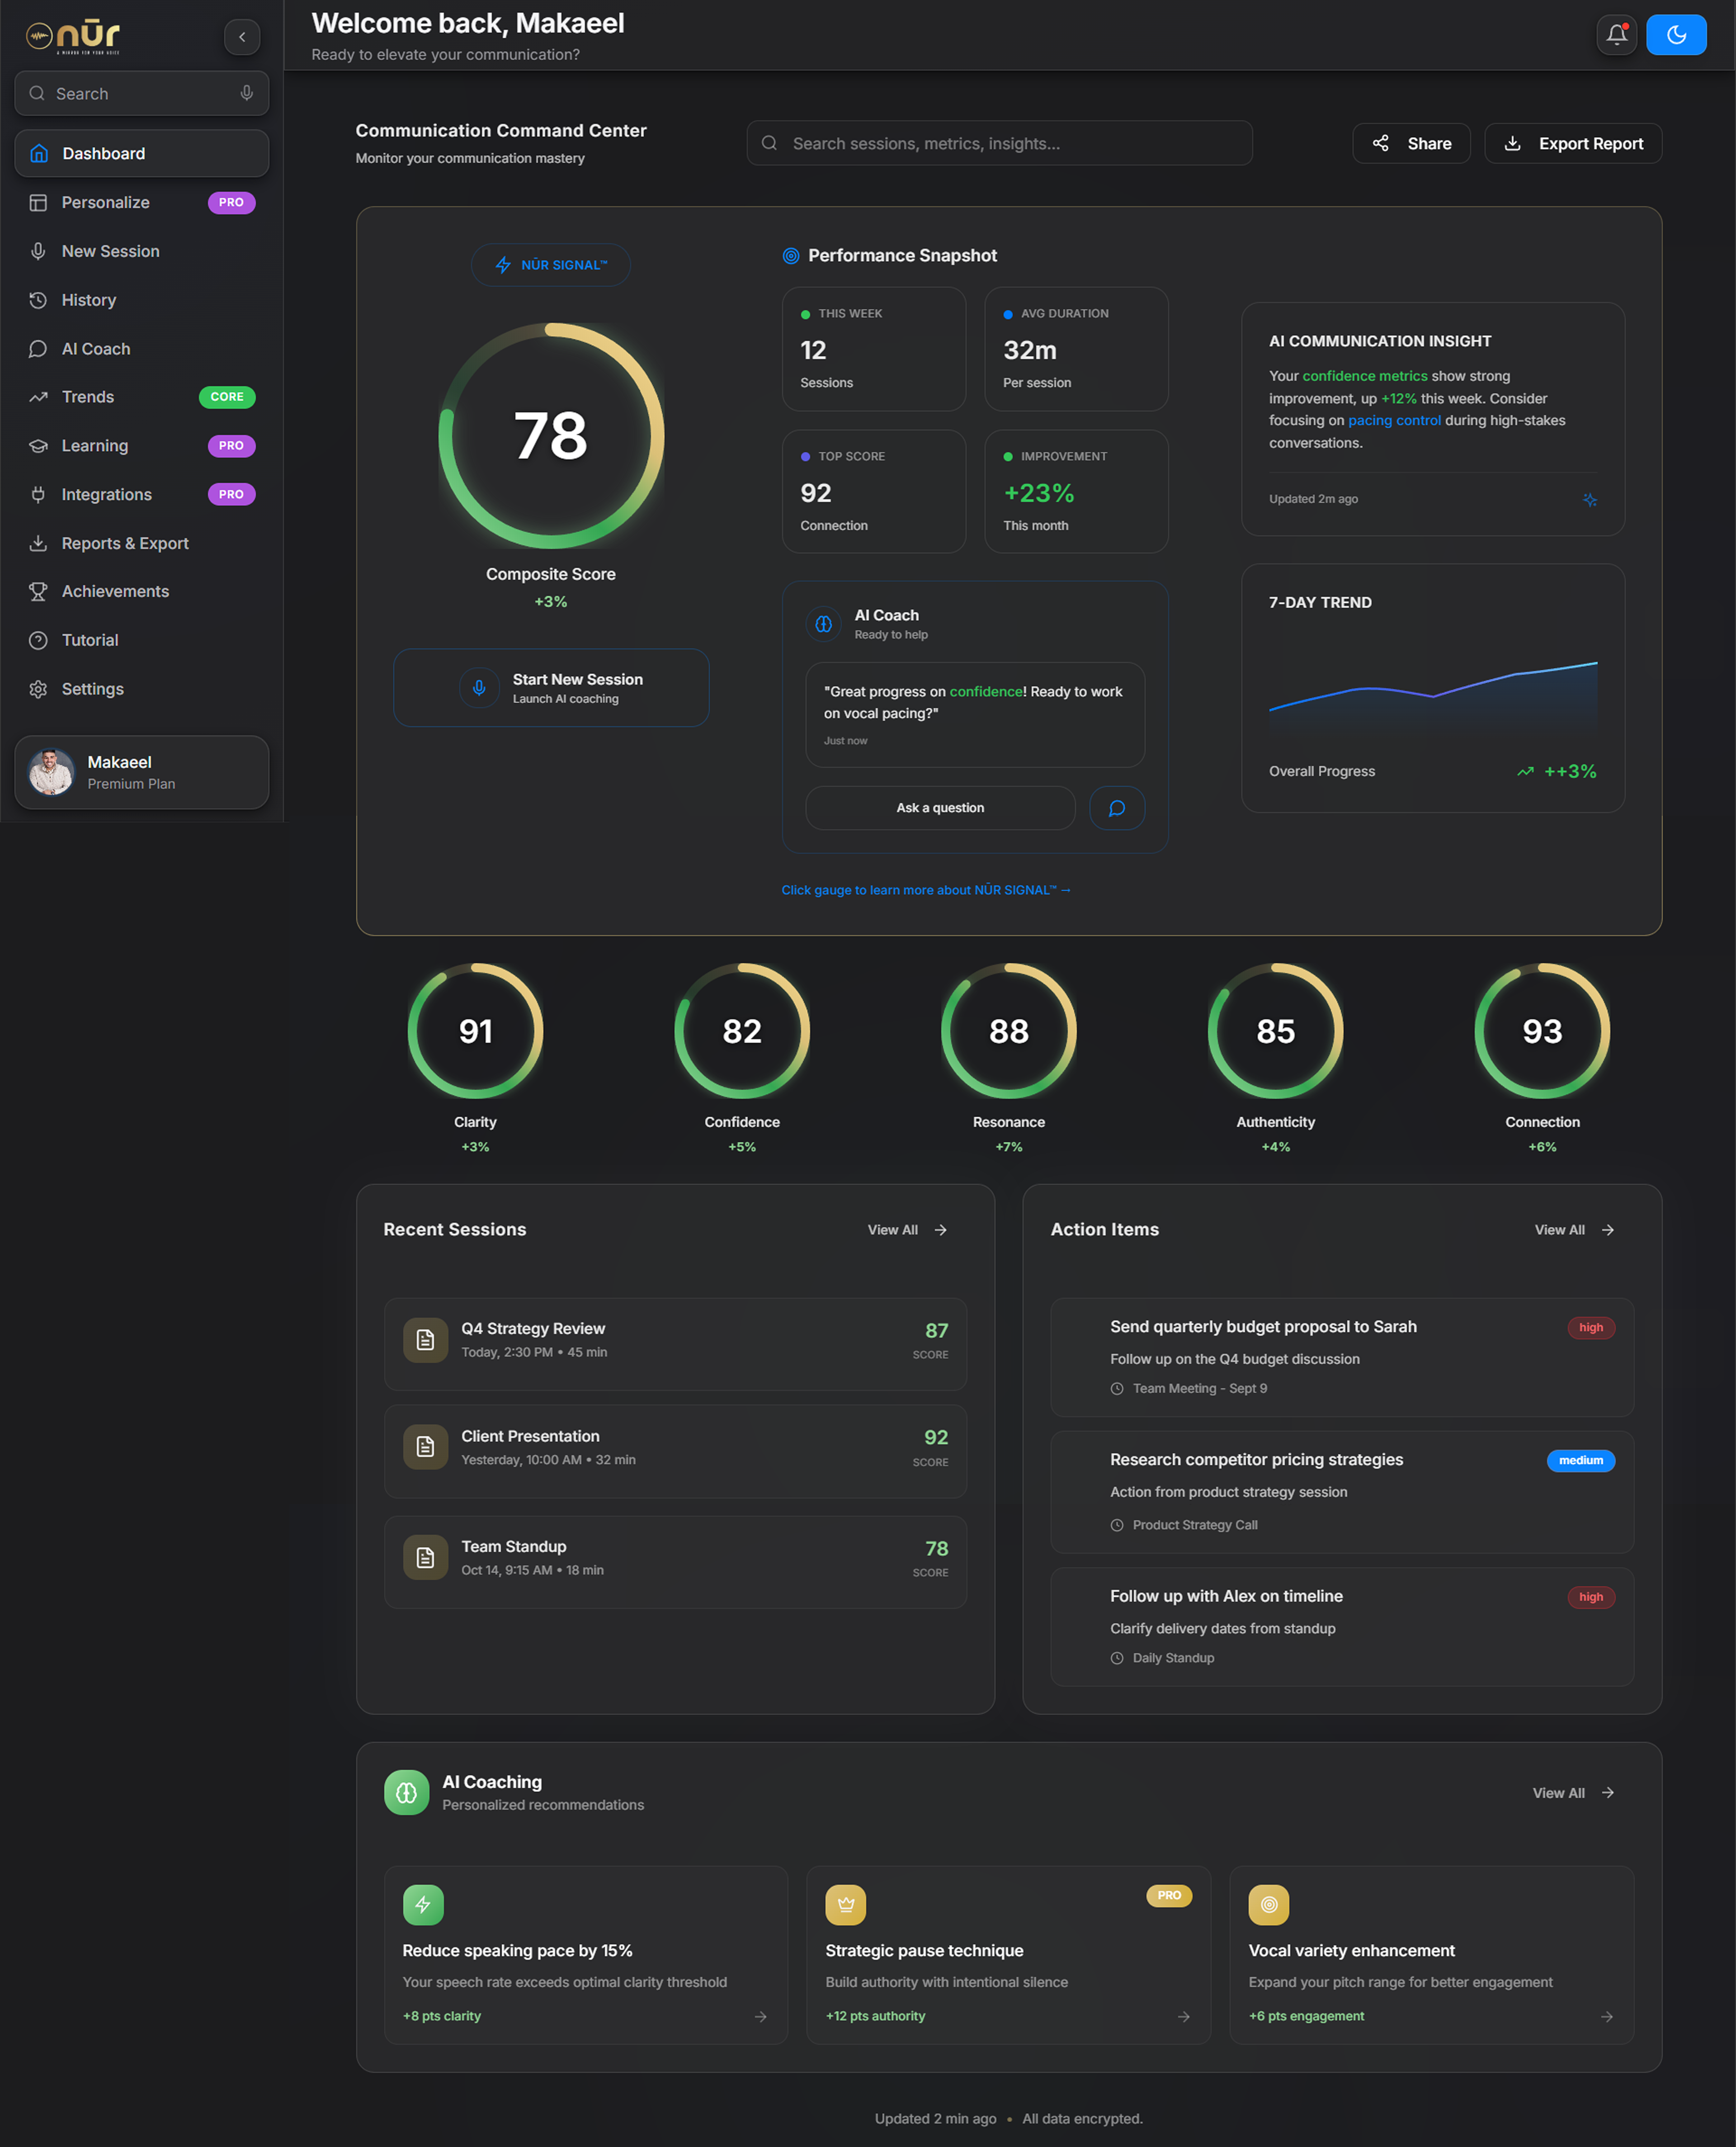Open Trends in sidebar menu
The image size is (1736, 2147).
pyautogui.click(x=88, y=397)
